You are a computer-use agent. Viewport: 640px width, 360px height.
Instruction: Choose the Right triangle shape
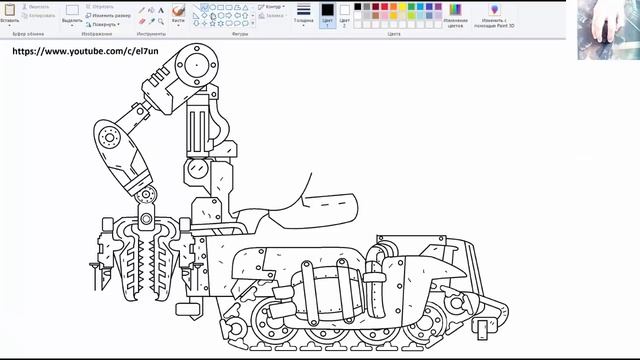pyautogui.click(x=196, y=16)
